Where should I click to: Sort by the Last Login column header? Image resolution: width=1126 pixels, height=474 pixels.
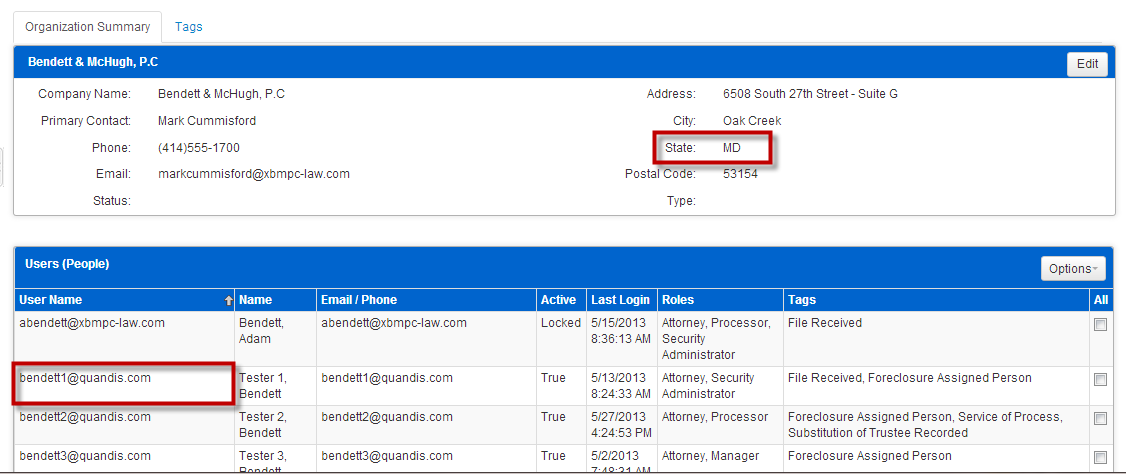point(620,299)
